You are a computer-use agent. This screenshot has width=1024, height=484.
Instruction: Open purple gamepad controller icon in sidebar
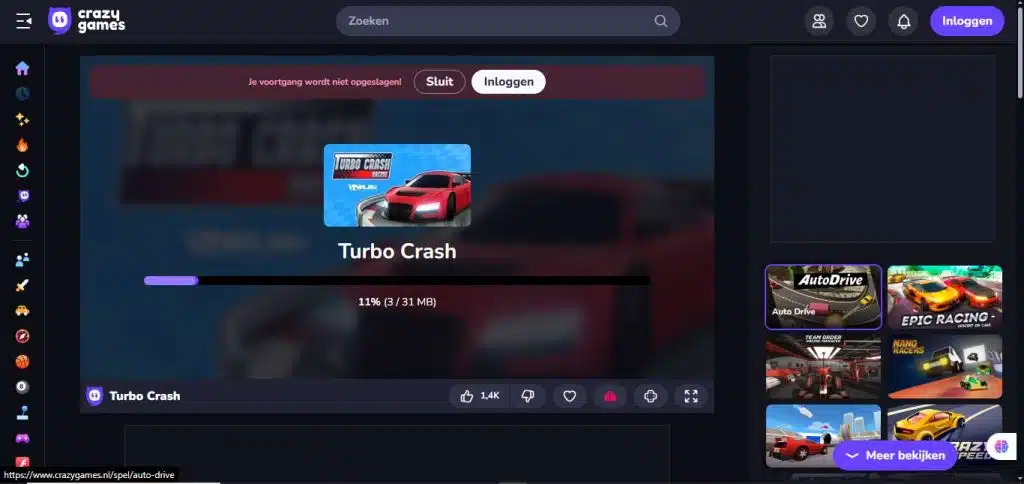pyautogui.click(x=22, y=438)
